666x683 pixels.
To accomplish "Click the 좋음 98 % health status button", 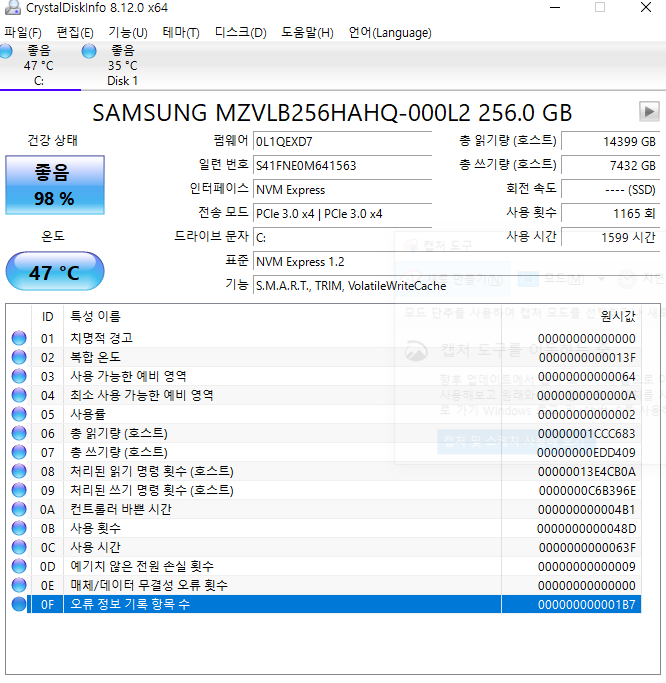I will point(55,185).
